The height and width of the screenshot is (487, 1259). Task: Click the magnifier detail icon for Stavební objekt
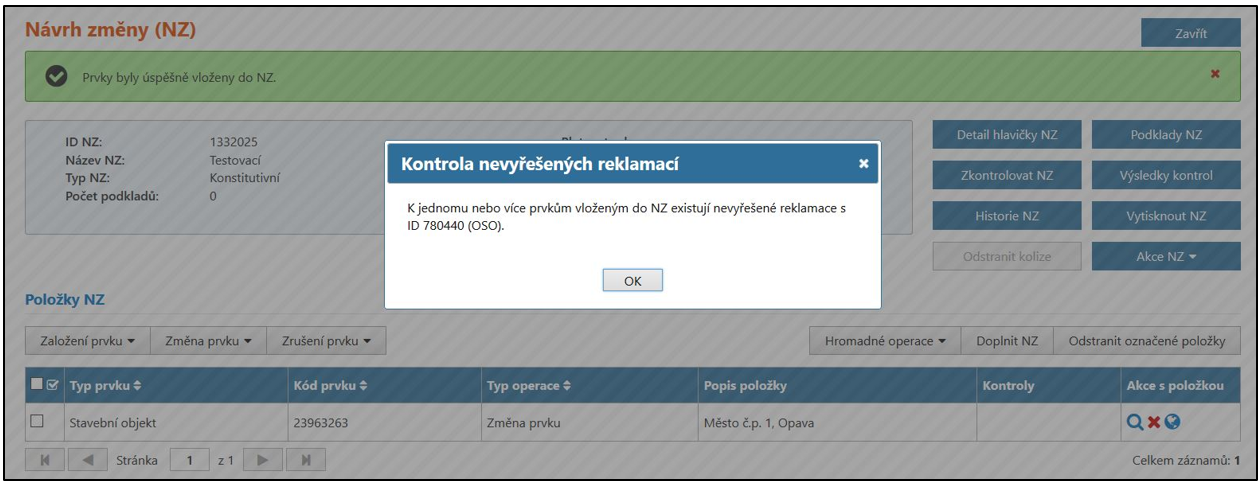(1134, 422)
